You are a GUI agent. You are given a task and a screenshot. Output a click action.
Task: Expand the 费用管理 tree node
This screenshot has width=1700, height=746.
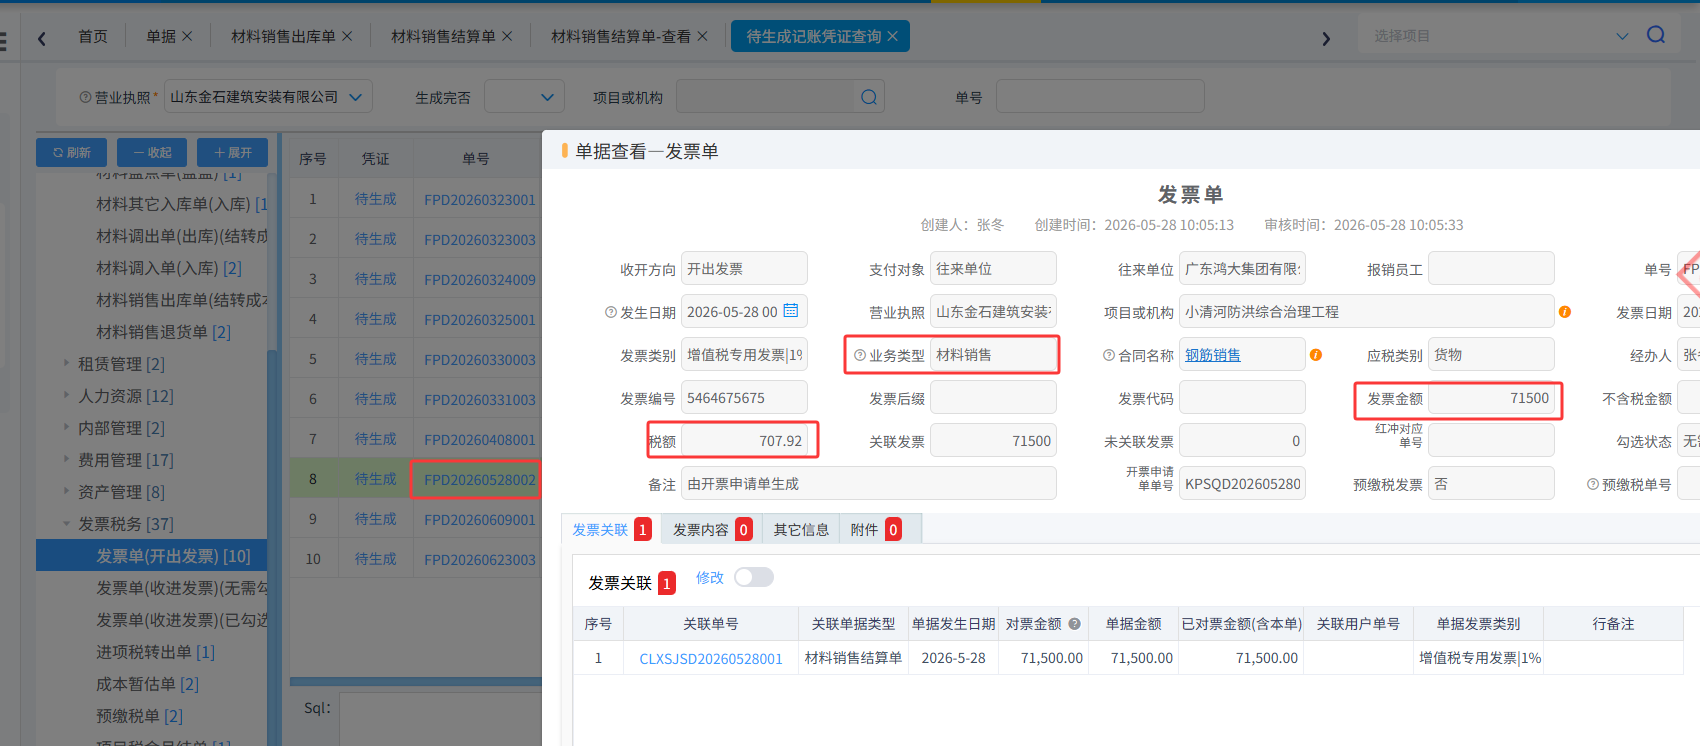click(x=66, y=459)
